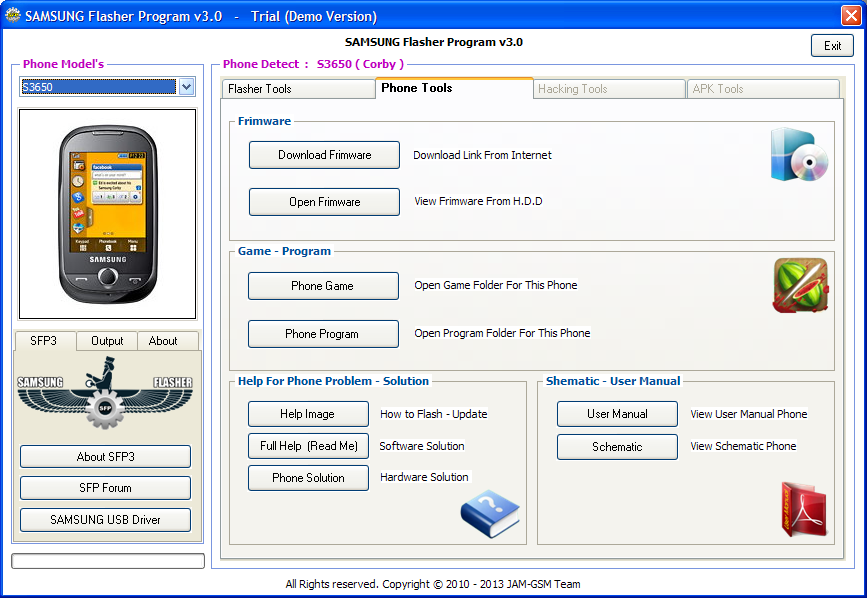Open the SFP Forum button
Image resolution: width=867 pixels, height=598 pixels.
(105, 488)
